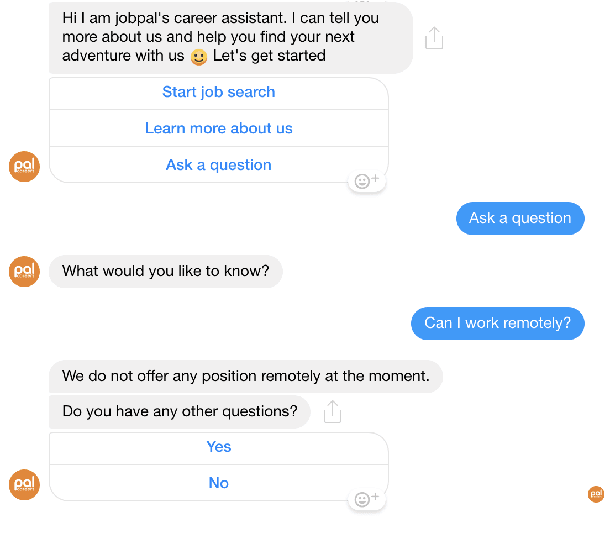Click the message about no remote positions
This screenshot has width=604, height=548.
246,377
